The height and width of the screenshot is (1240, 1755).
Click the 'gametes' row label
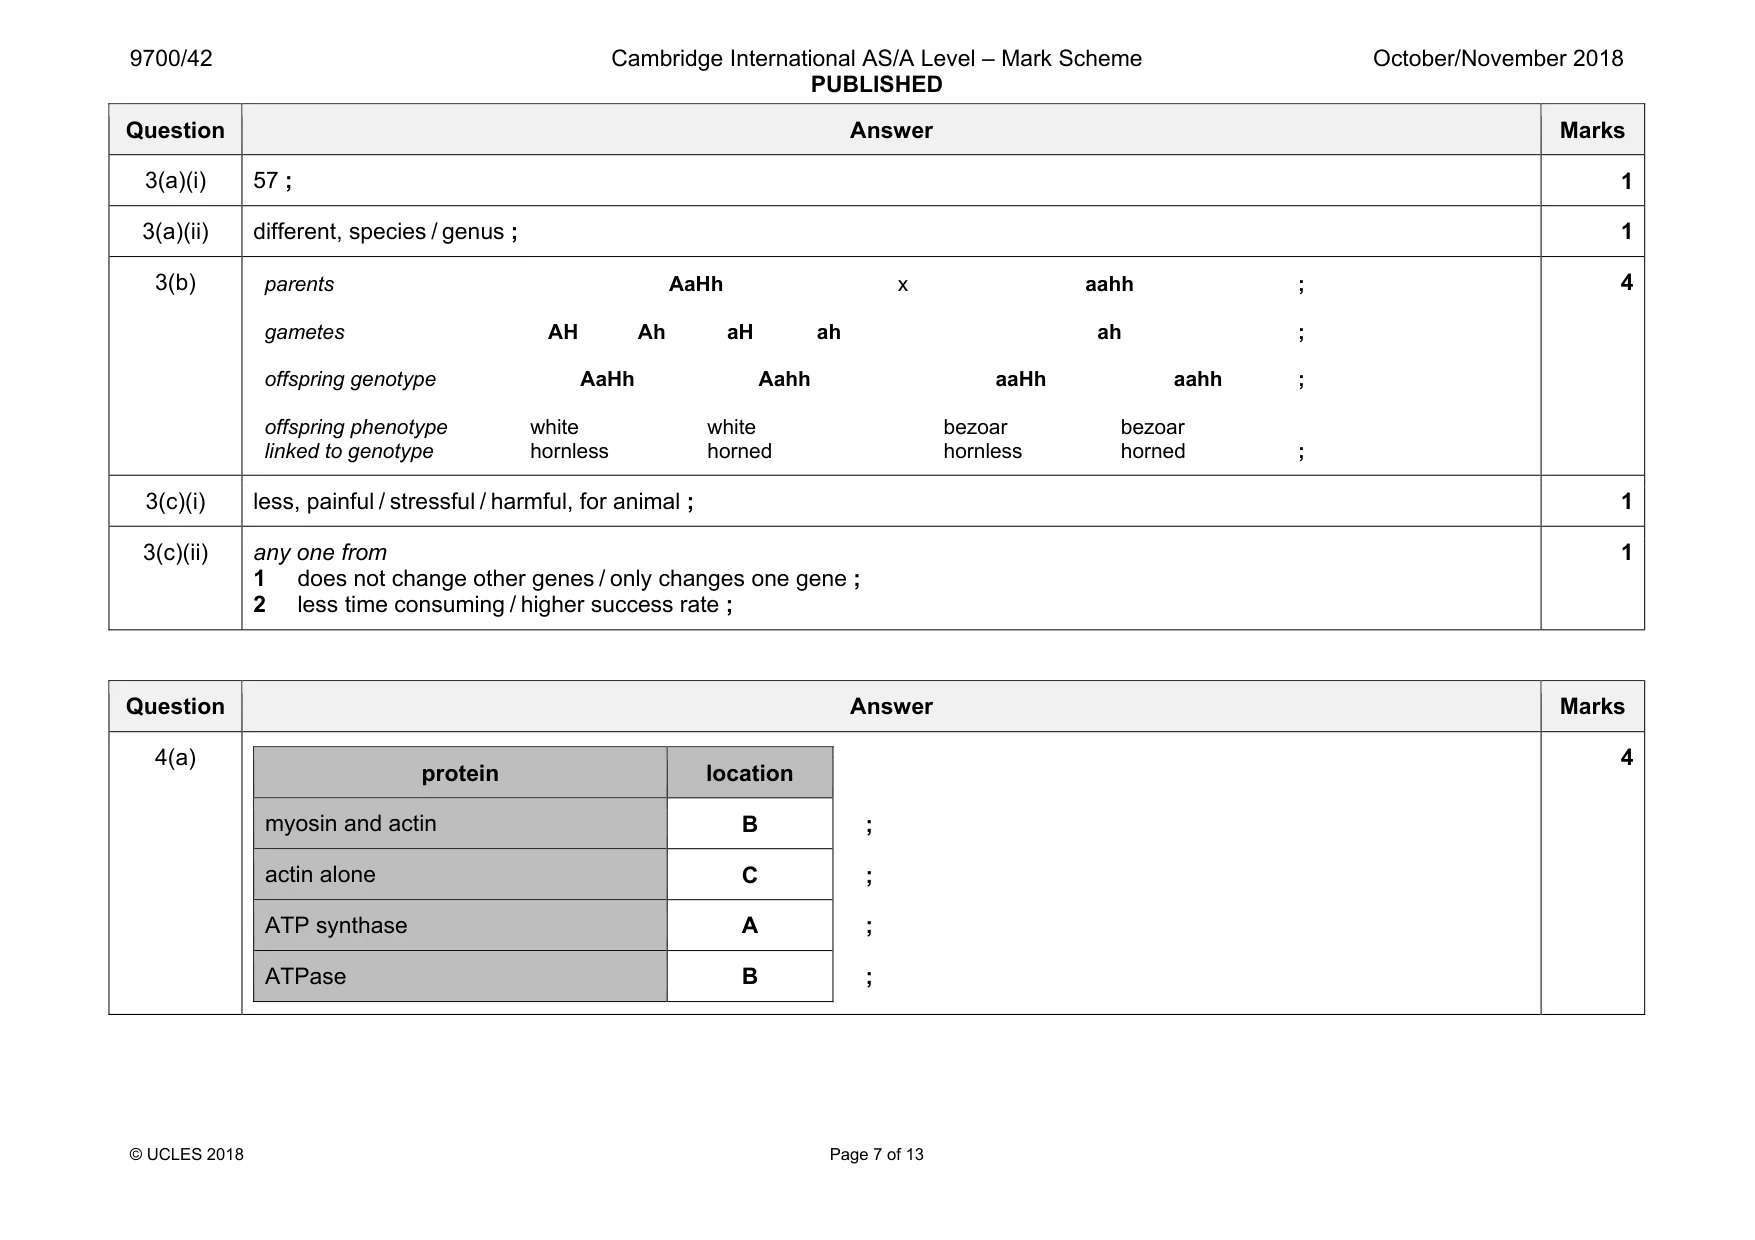coord(304,333)
